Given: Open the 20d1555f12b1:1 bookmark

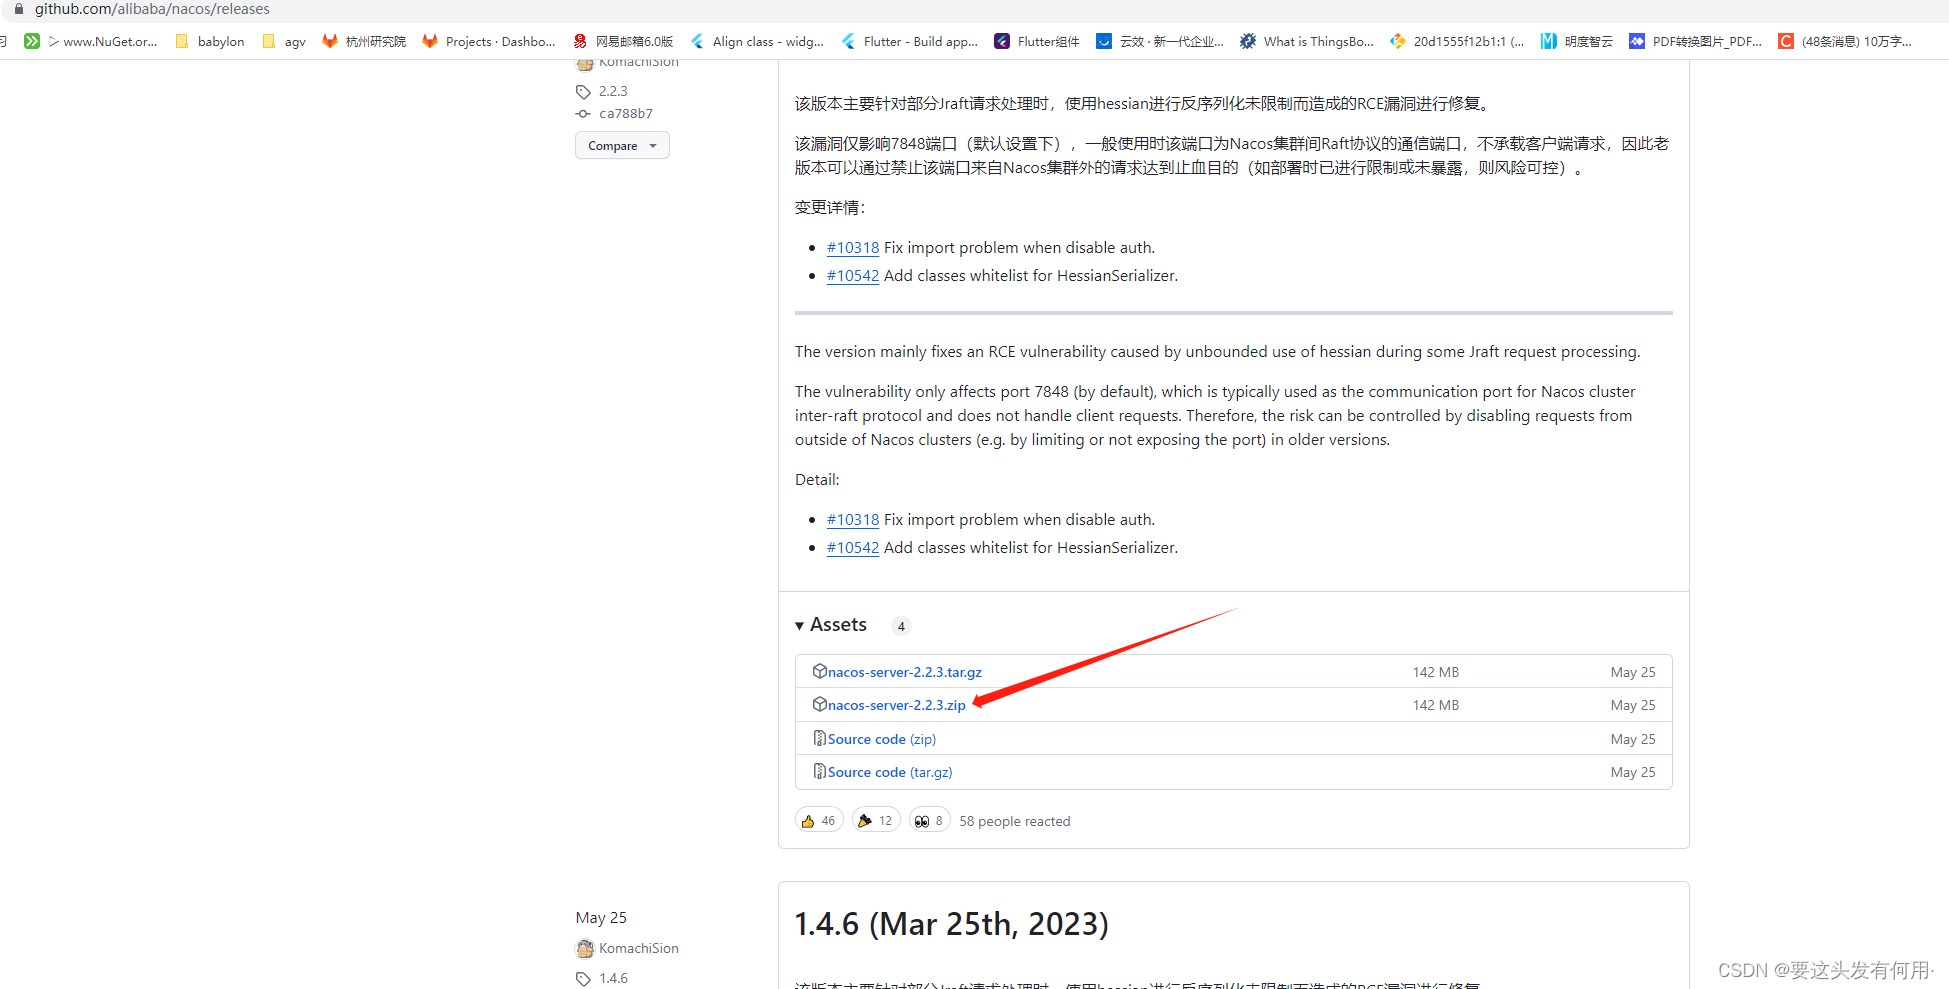Looking at the screenshot, I should pos(1457,41).
